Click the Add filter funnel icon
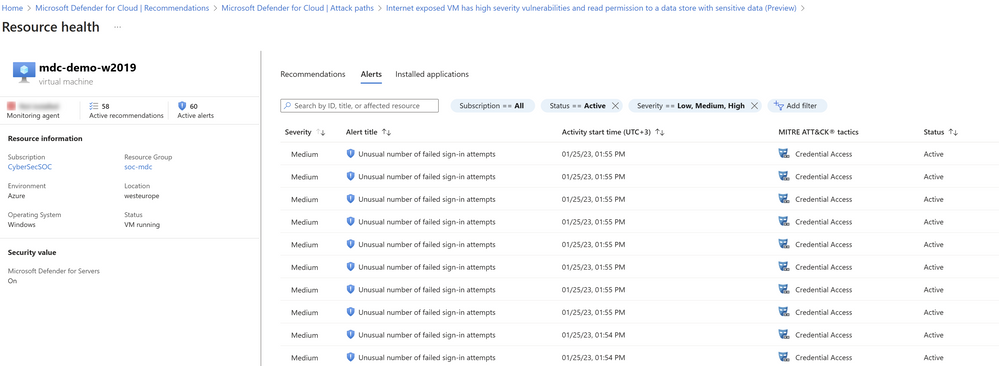The width and height of the screenshot is (999, 366). [x=779, y=105]
